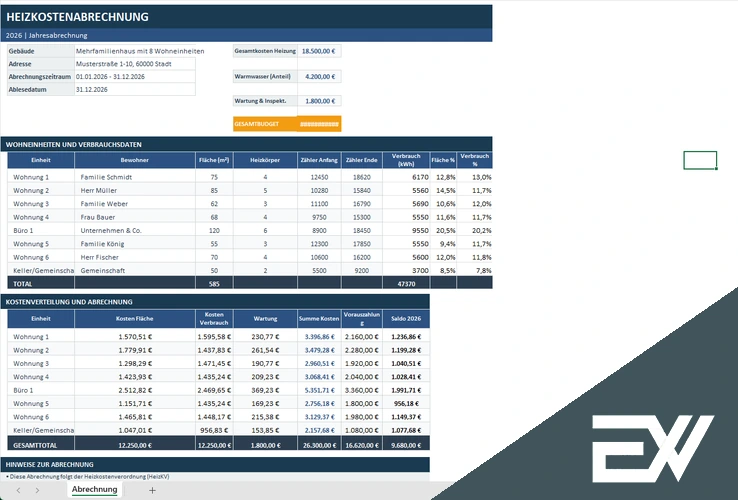
Task: Click the empty selected cell with green border
Action: click(x=700, y=160)
